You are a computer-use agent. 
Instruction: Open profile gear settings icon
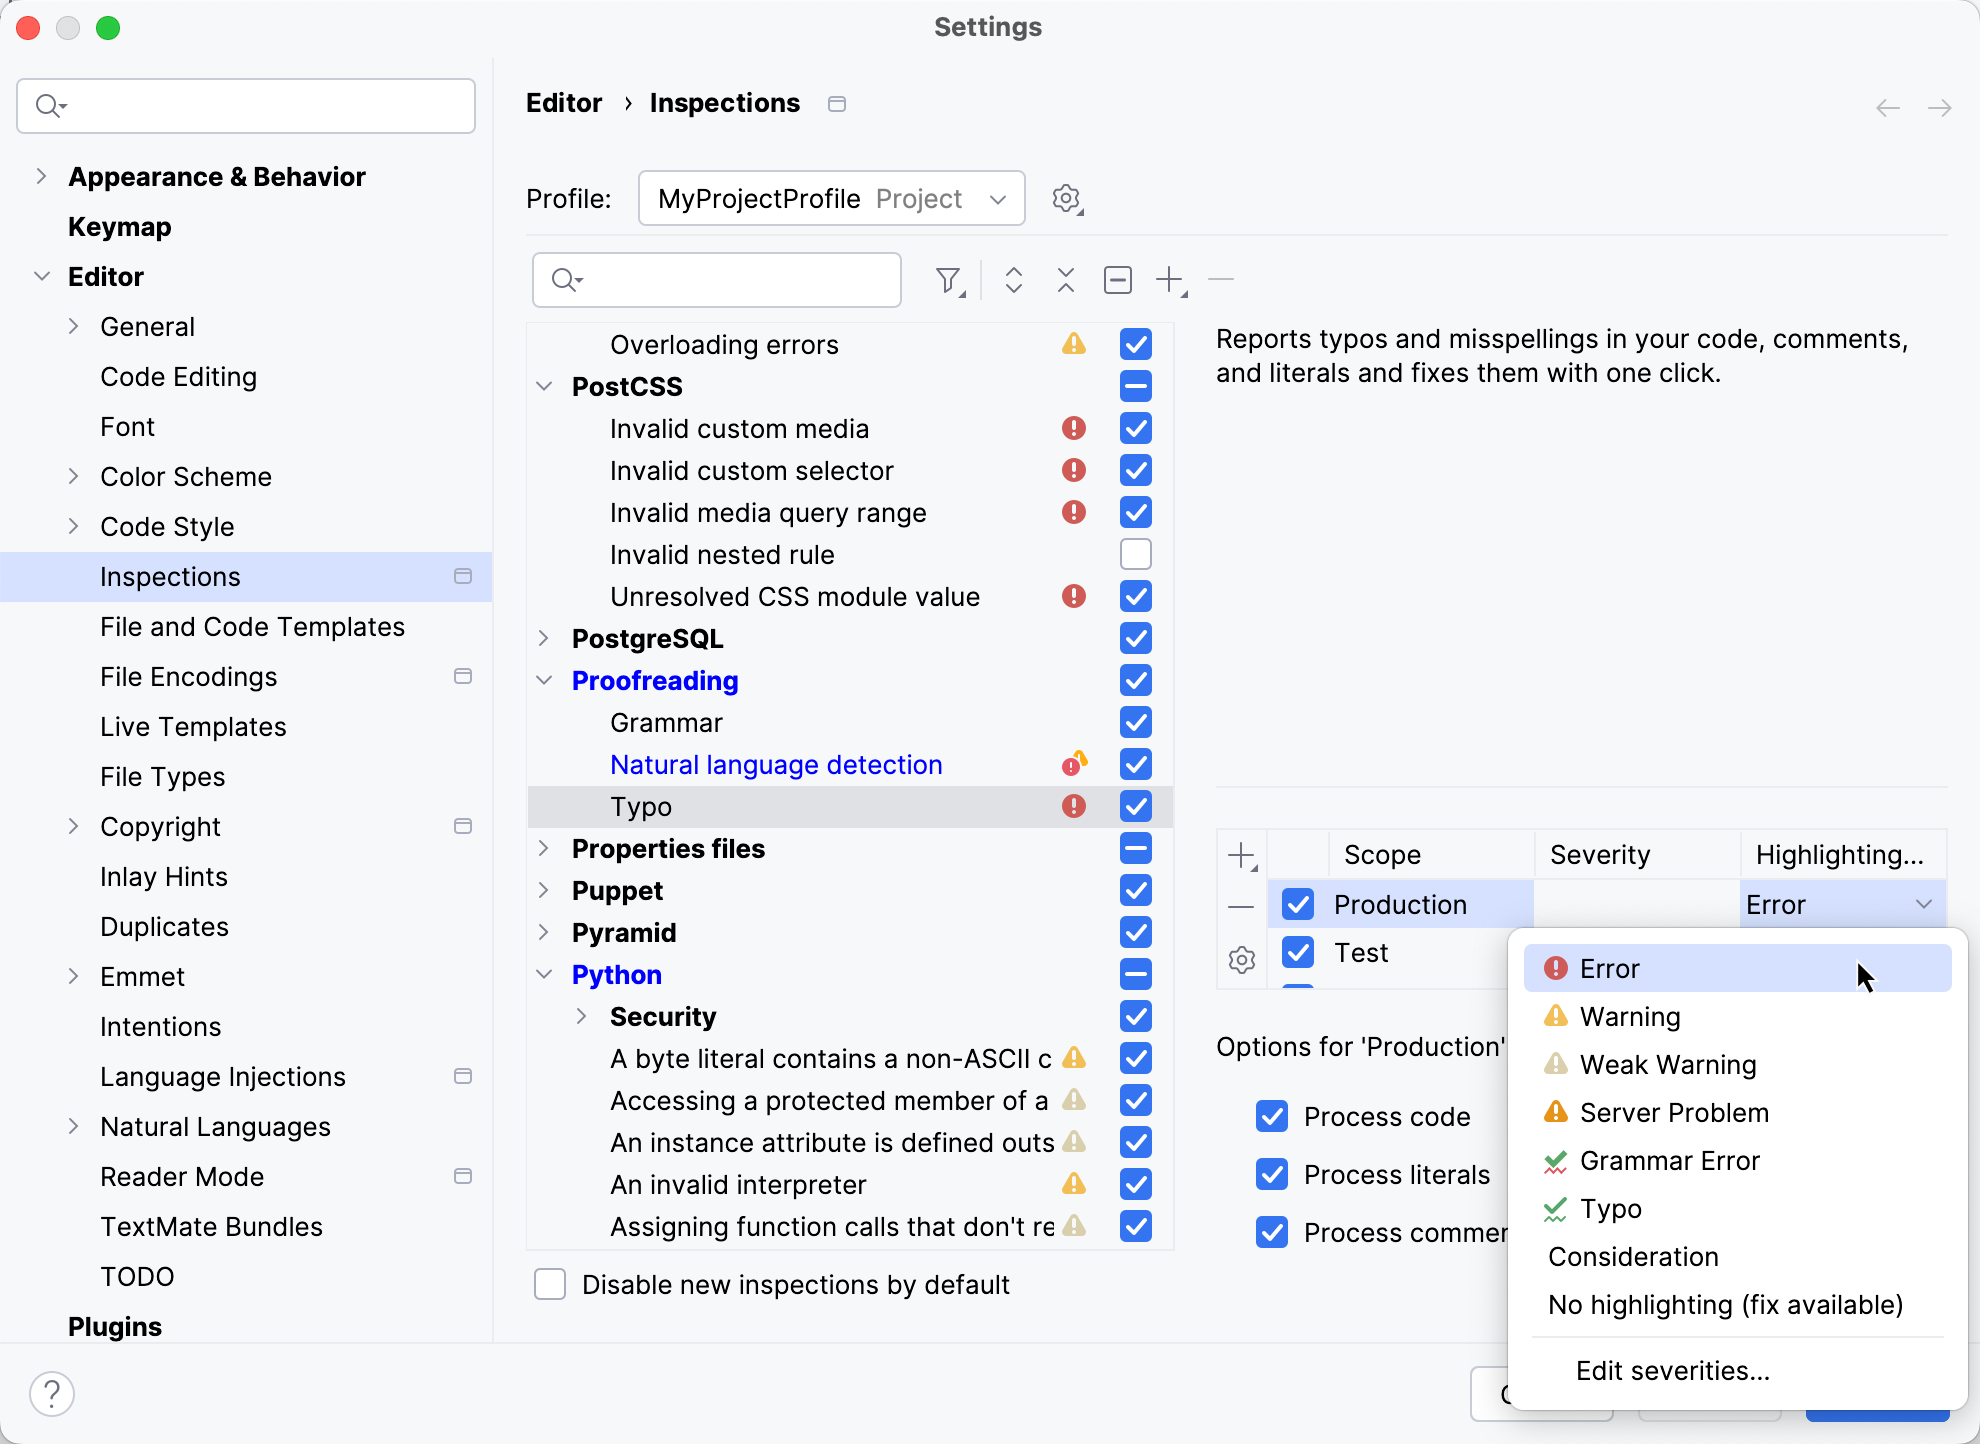[x=1067, y=199]
